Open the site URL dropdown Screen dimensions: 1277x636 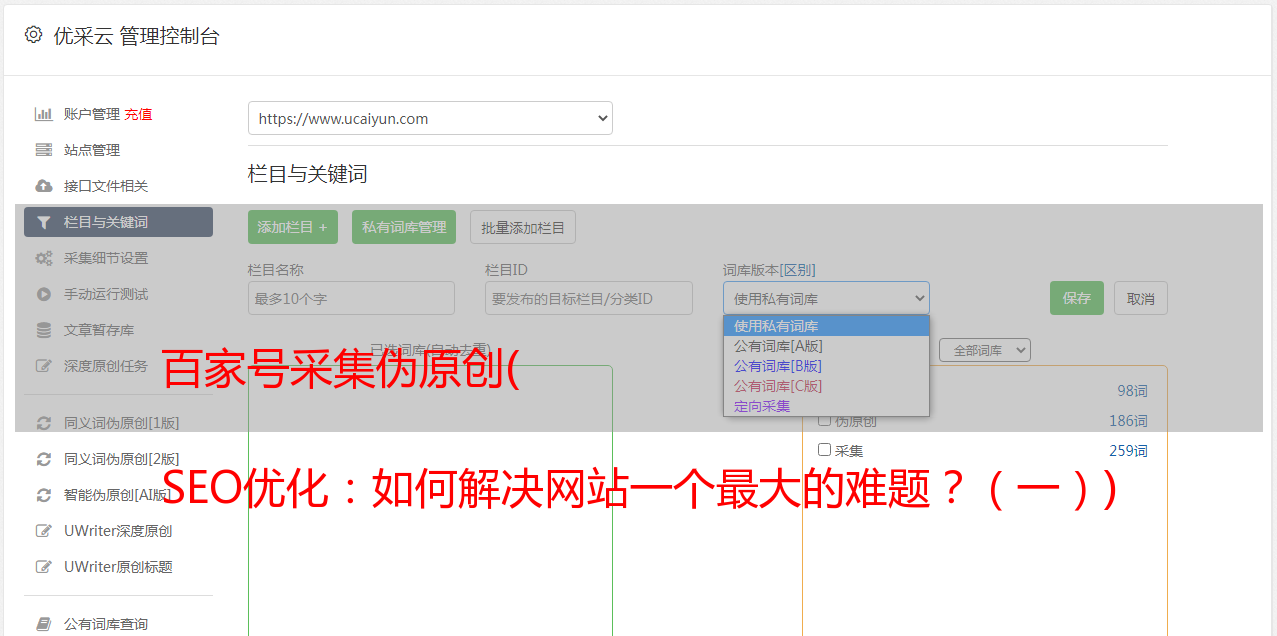pyautogui.click(x=430, y=118)
